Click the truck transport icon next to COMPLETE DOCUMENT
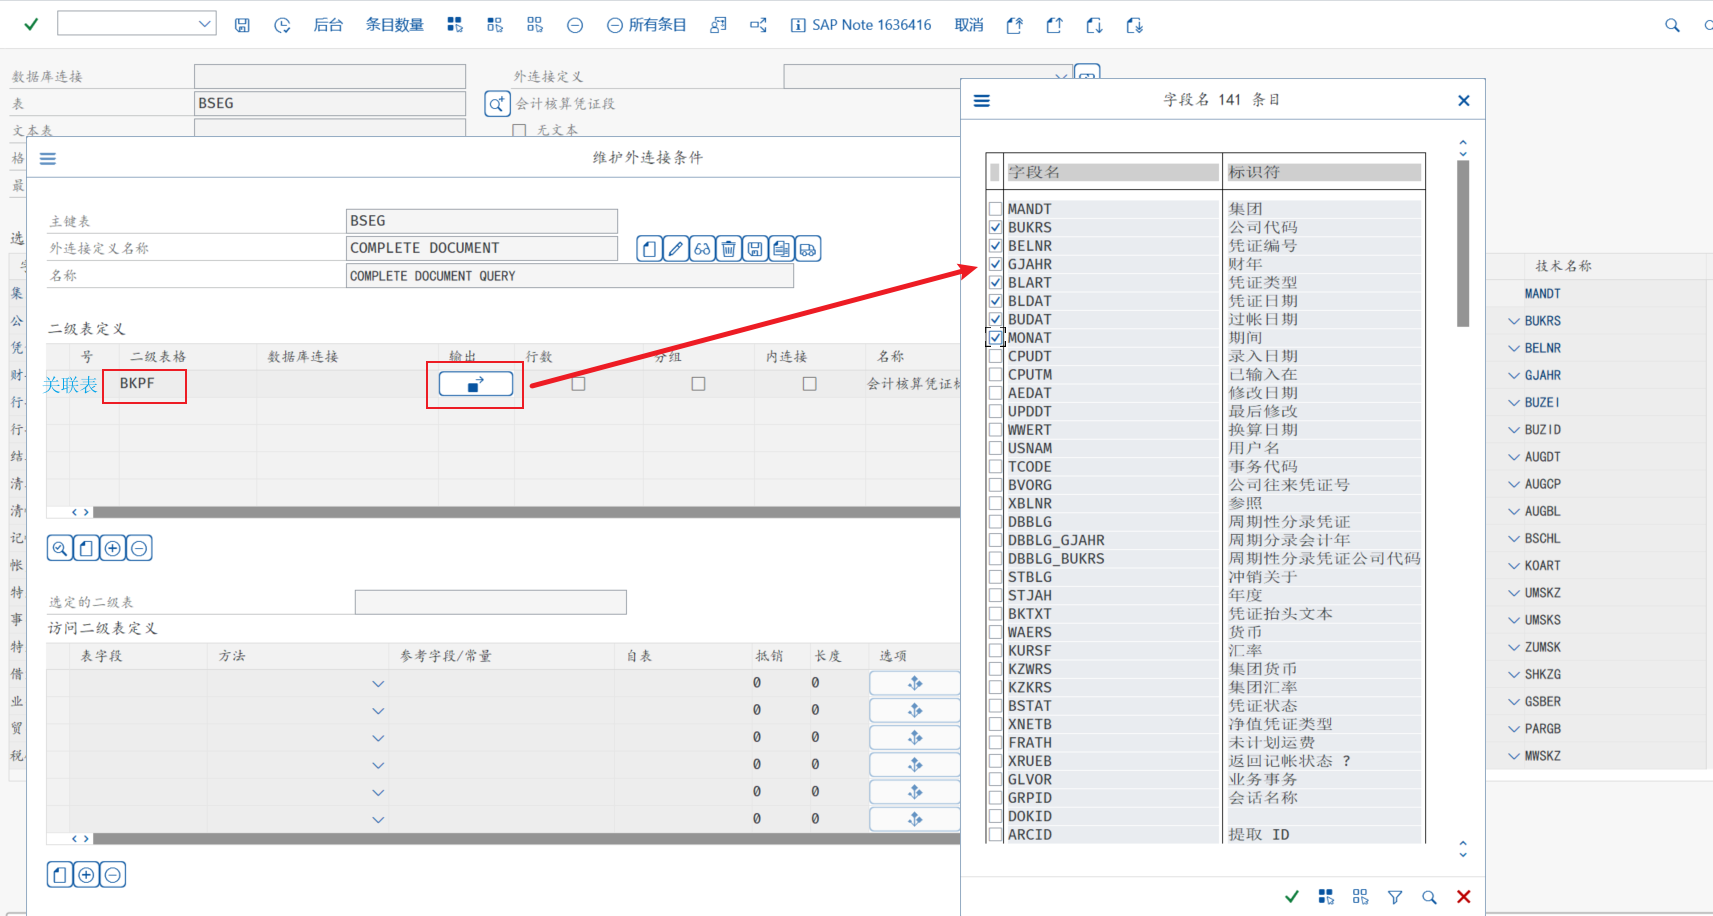 808,249
